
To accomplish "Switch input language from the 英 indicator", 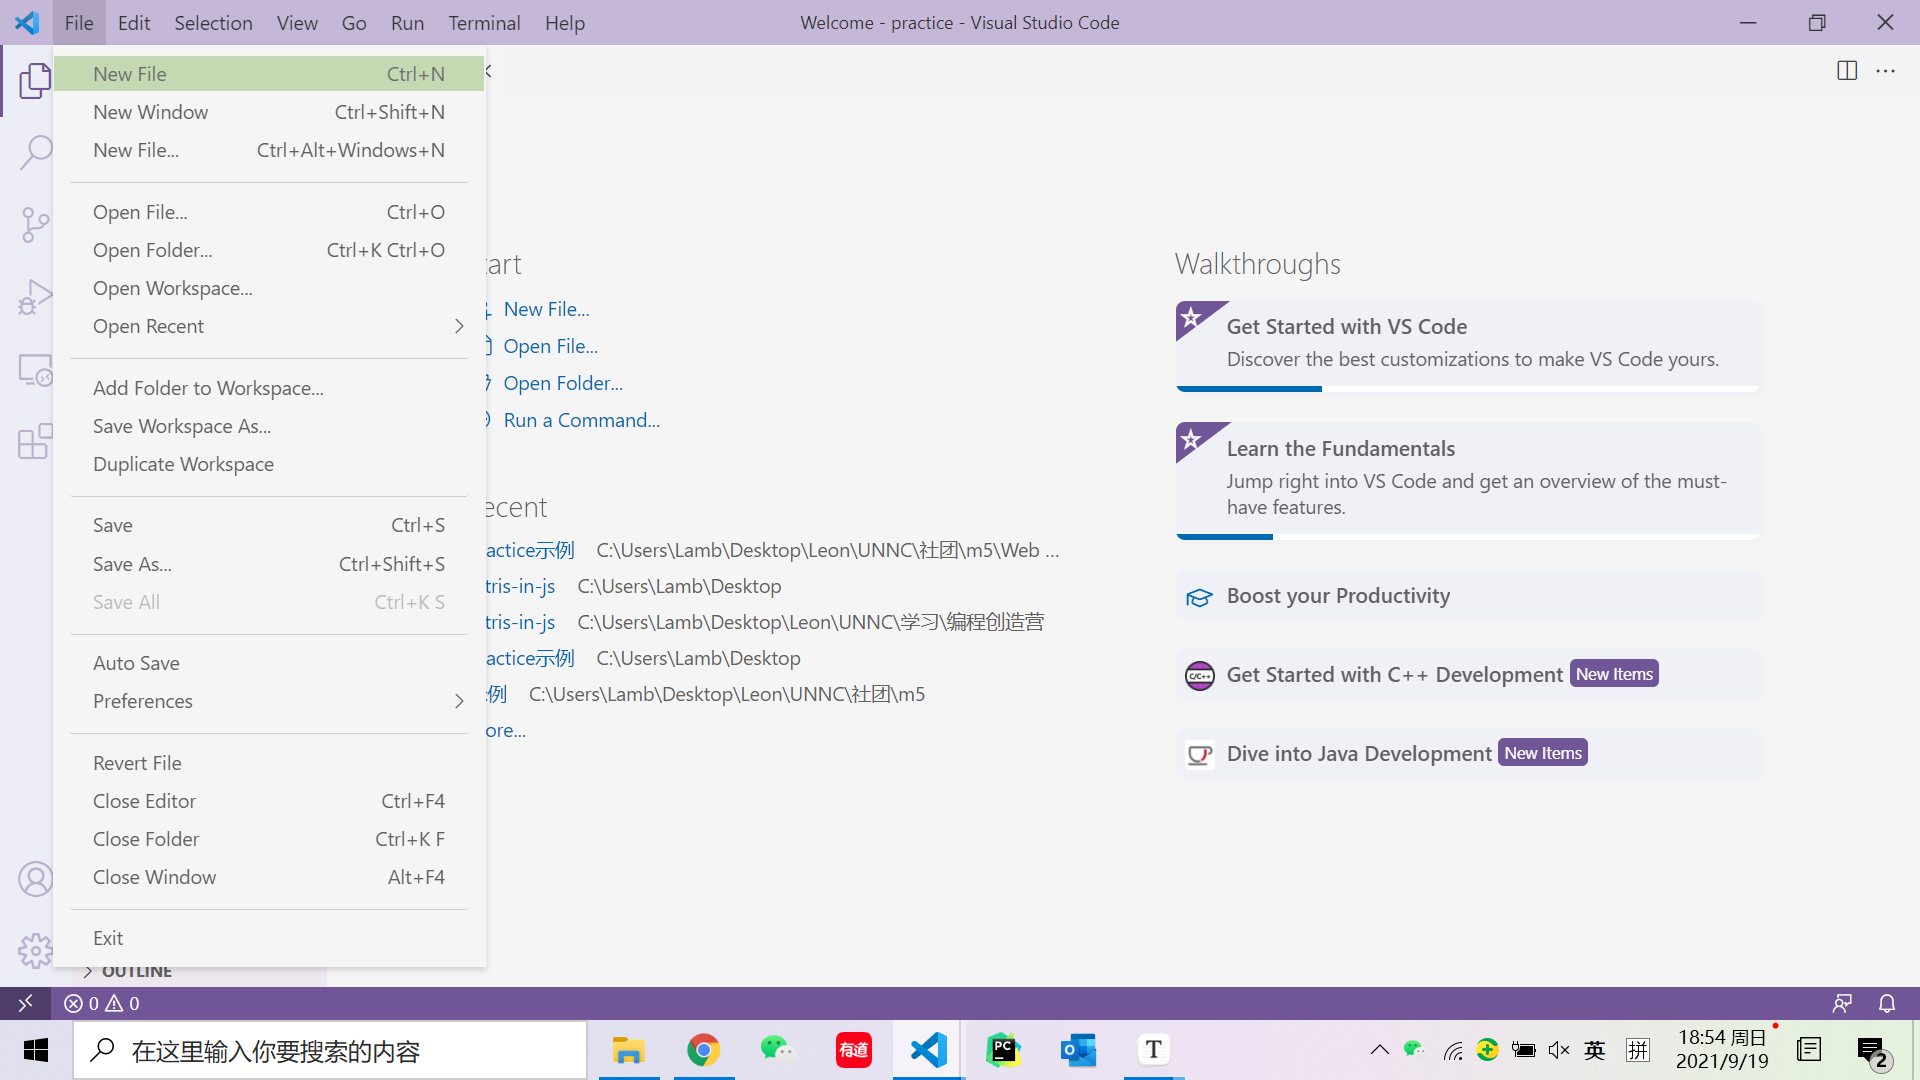I will point(1595,1050).
